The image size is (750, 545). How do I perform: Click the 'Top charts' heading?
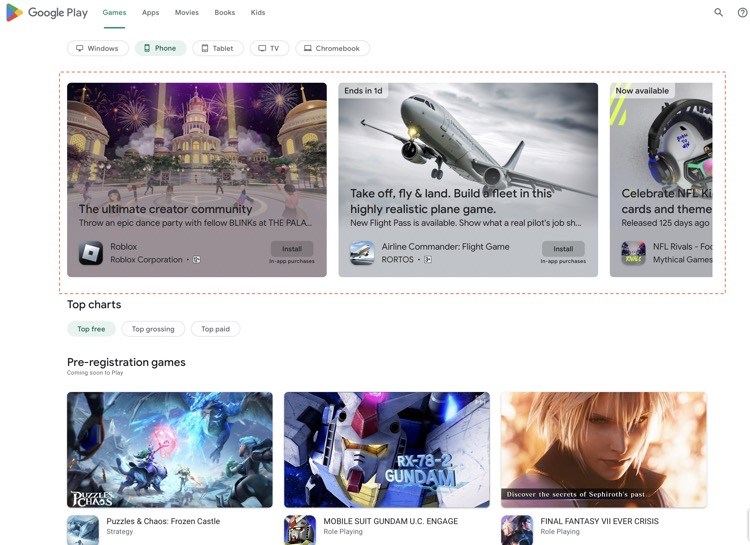coord(94,305)
